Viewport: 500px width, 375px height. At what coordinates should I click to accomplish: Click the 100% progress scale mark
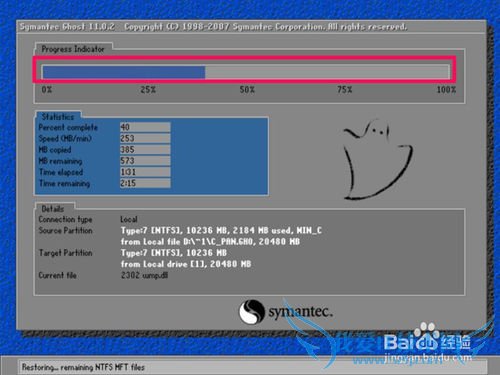click(446, 90)
